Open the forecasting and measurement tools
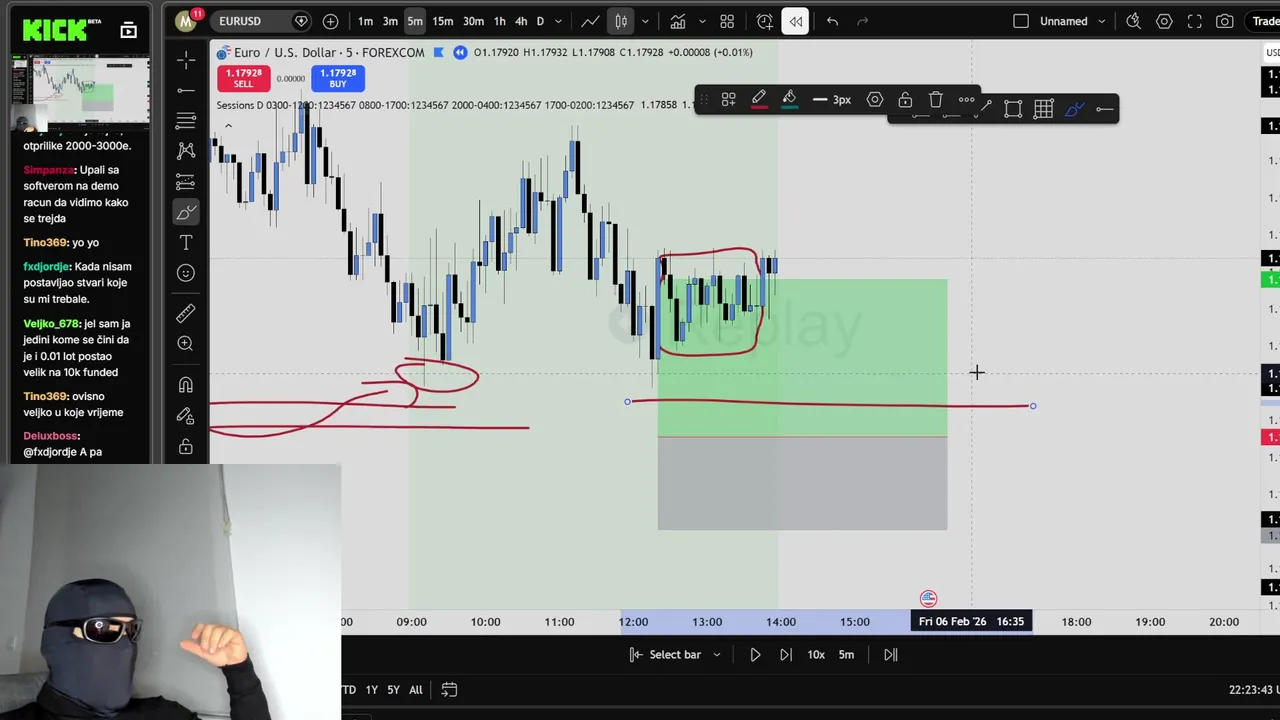Image resolution: width=1280 pixels, height=720 pixels. pyautogui.click(x=186, y=182)
